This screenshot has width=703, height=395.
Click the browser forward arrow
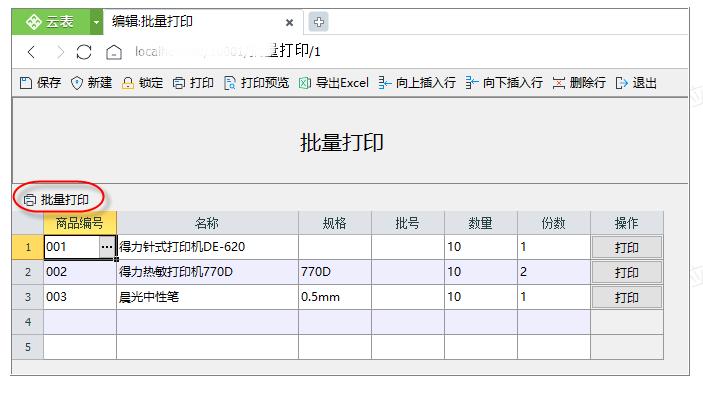60,52
